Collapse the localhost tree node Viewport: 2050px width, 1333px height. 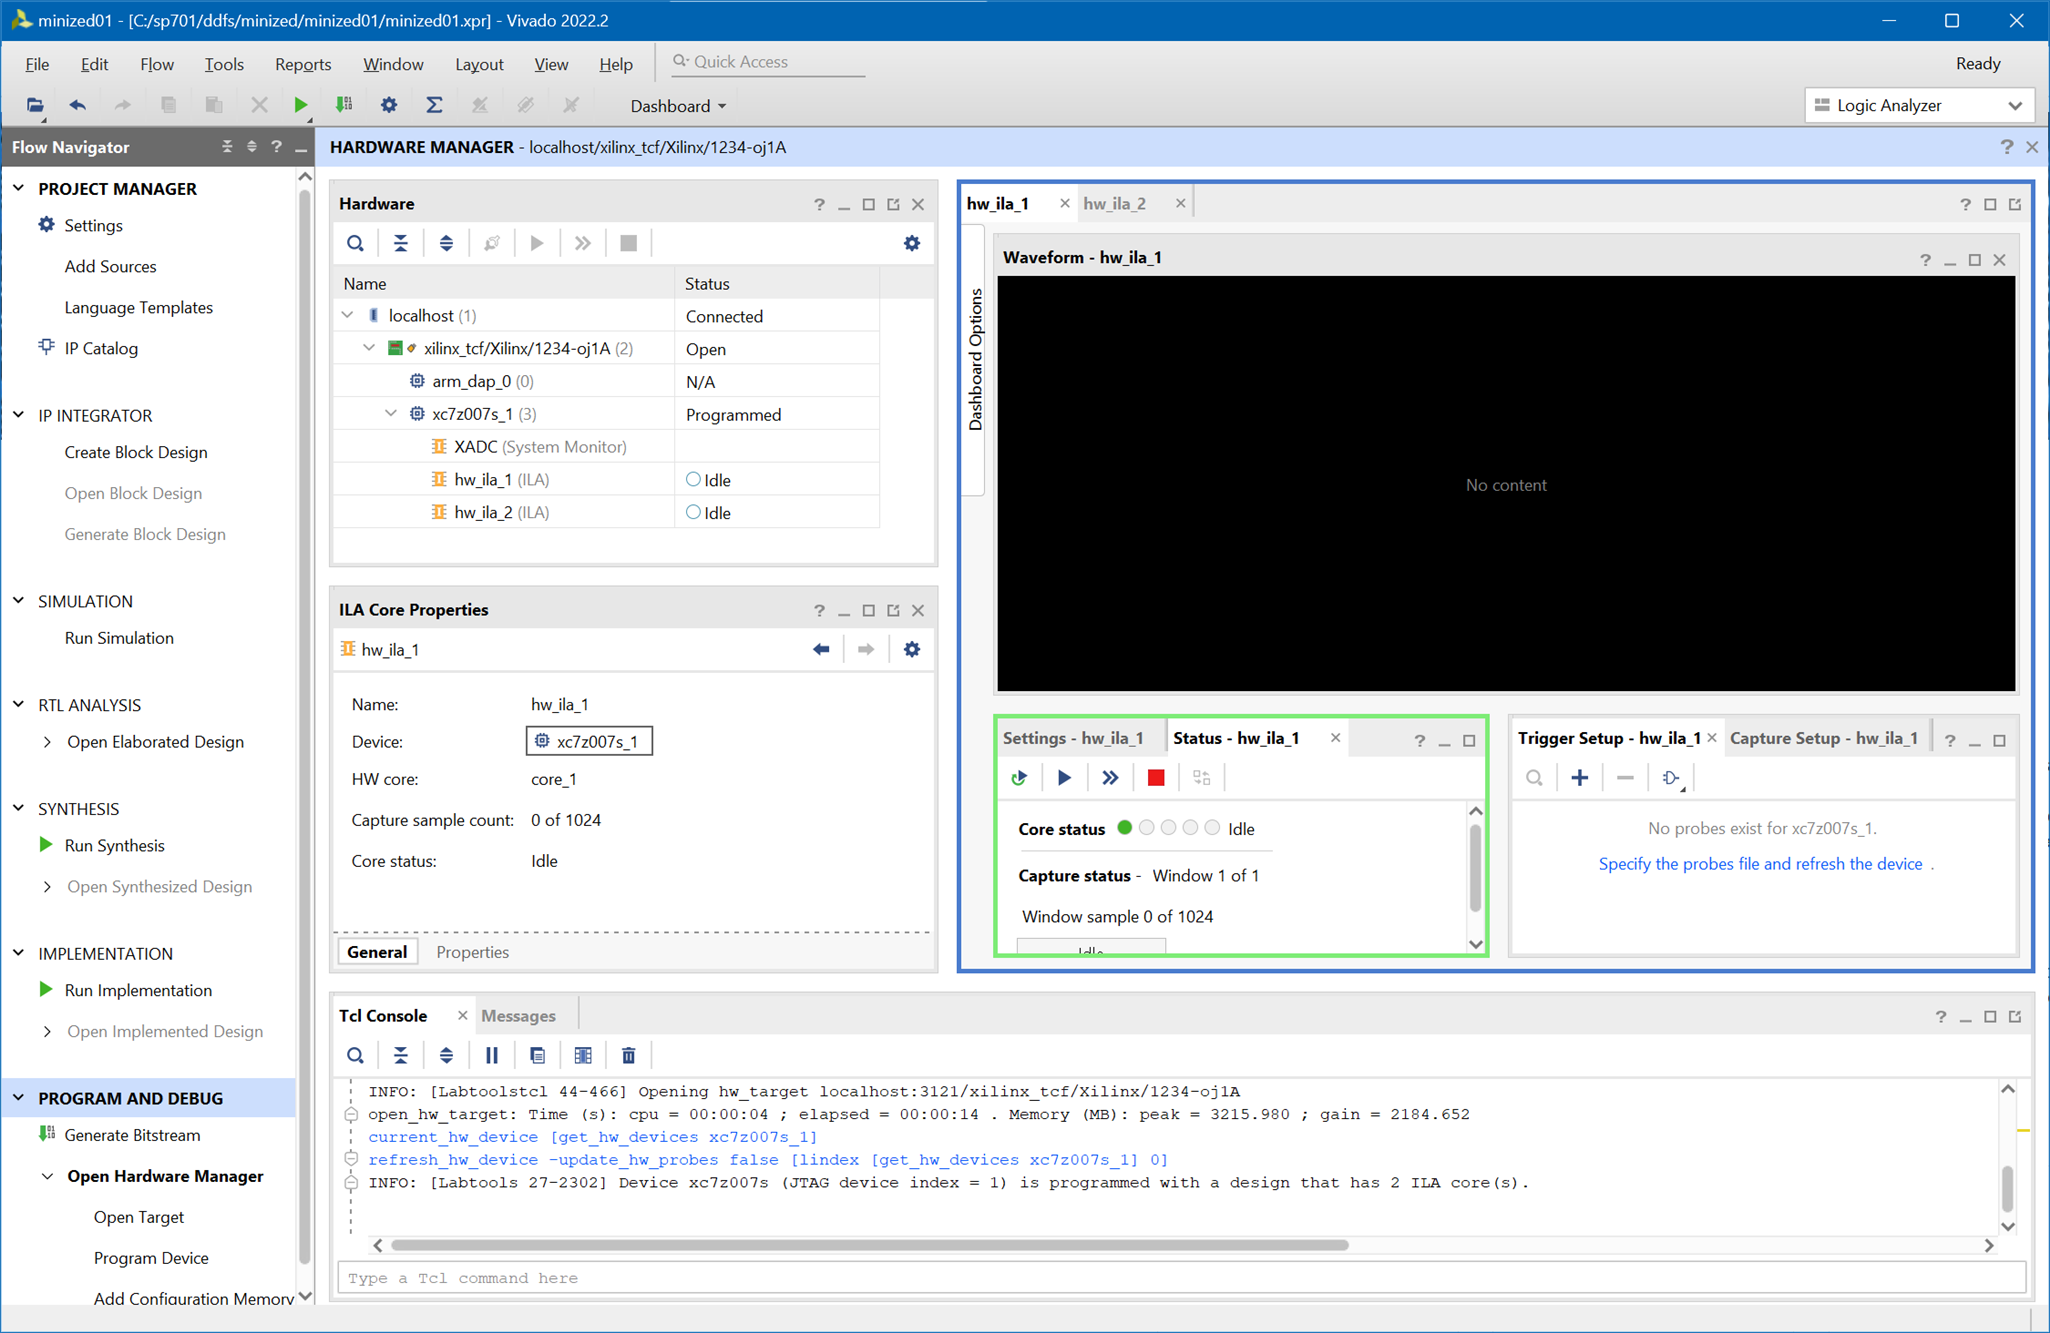coord(348,315)
